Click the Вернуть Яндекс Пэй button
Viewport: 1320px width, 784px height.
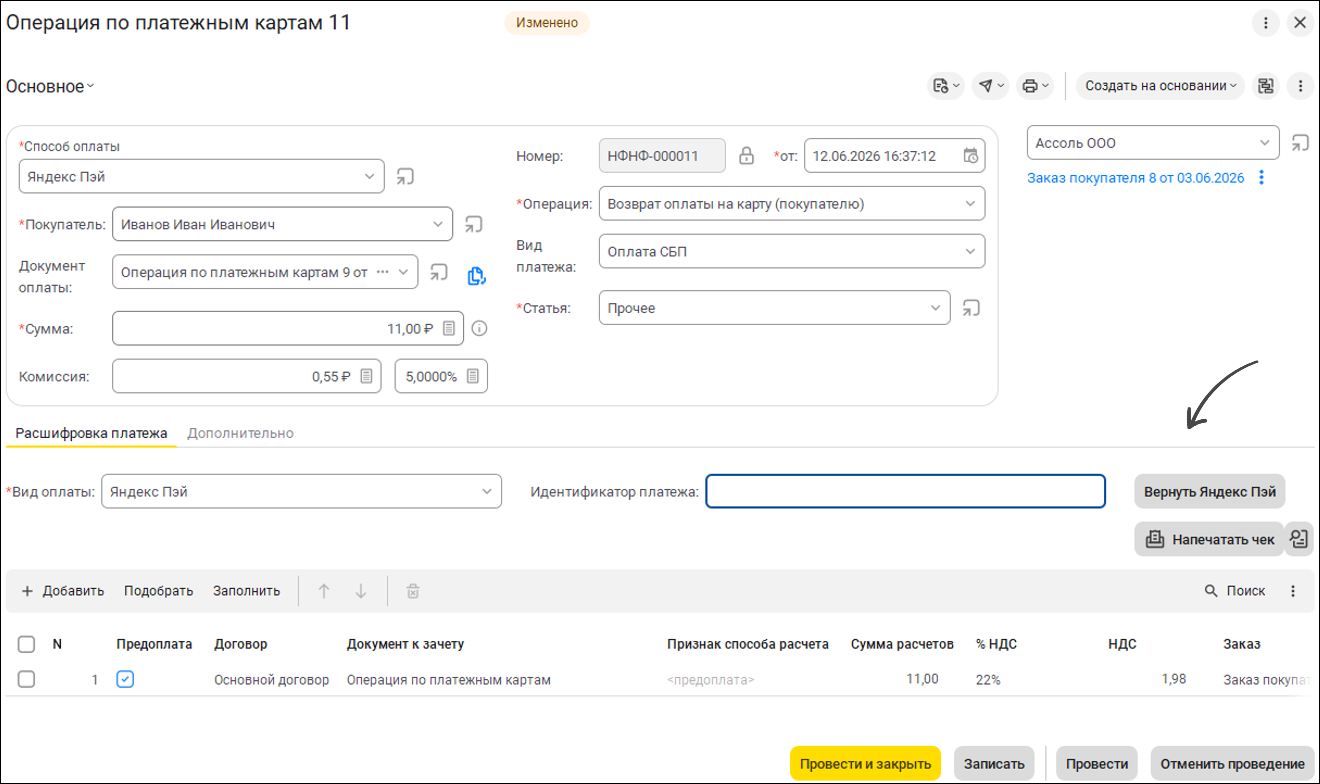click(1210, 492)
